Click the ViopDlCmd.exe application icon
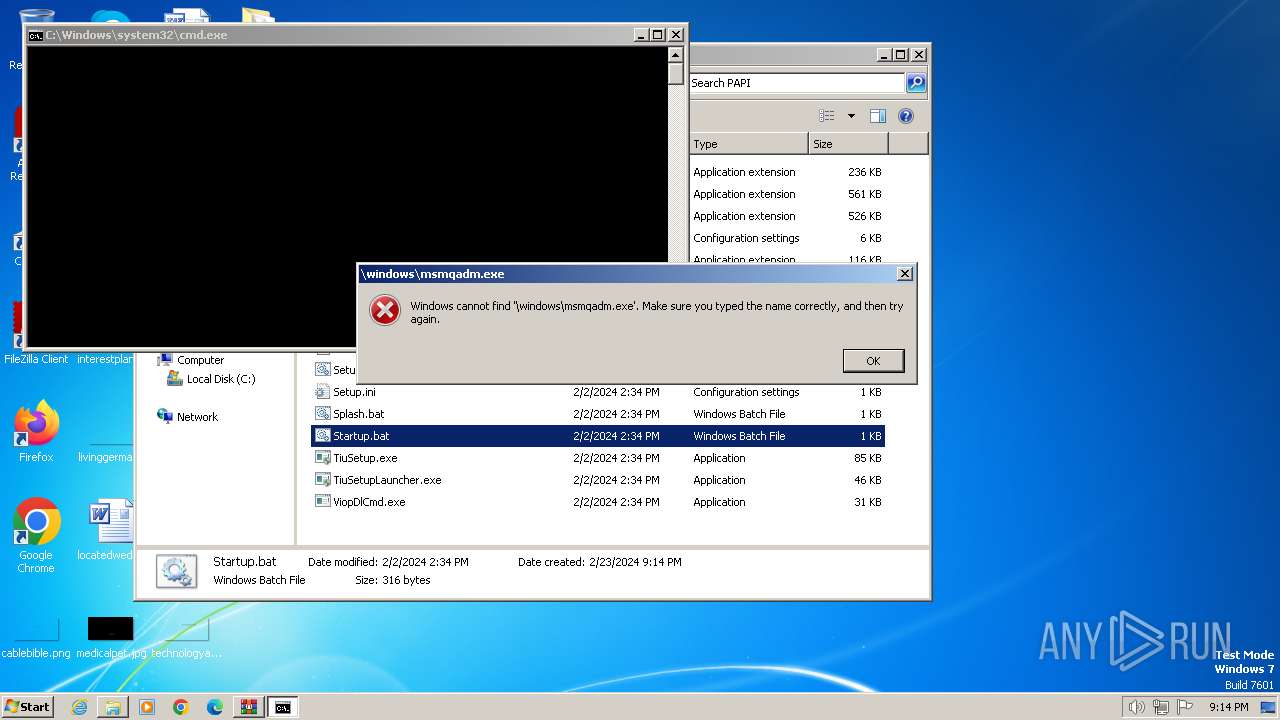Image resolution: width=1280 pixels, height=720 pixels. (x=322, y=502)
